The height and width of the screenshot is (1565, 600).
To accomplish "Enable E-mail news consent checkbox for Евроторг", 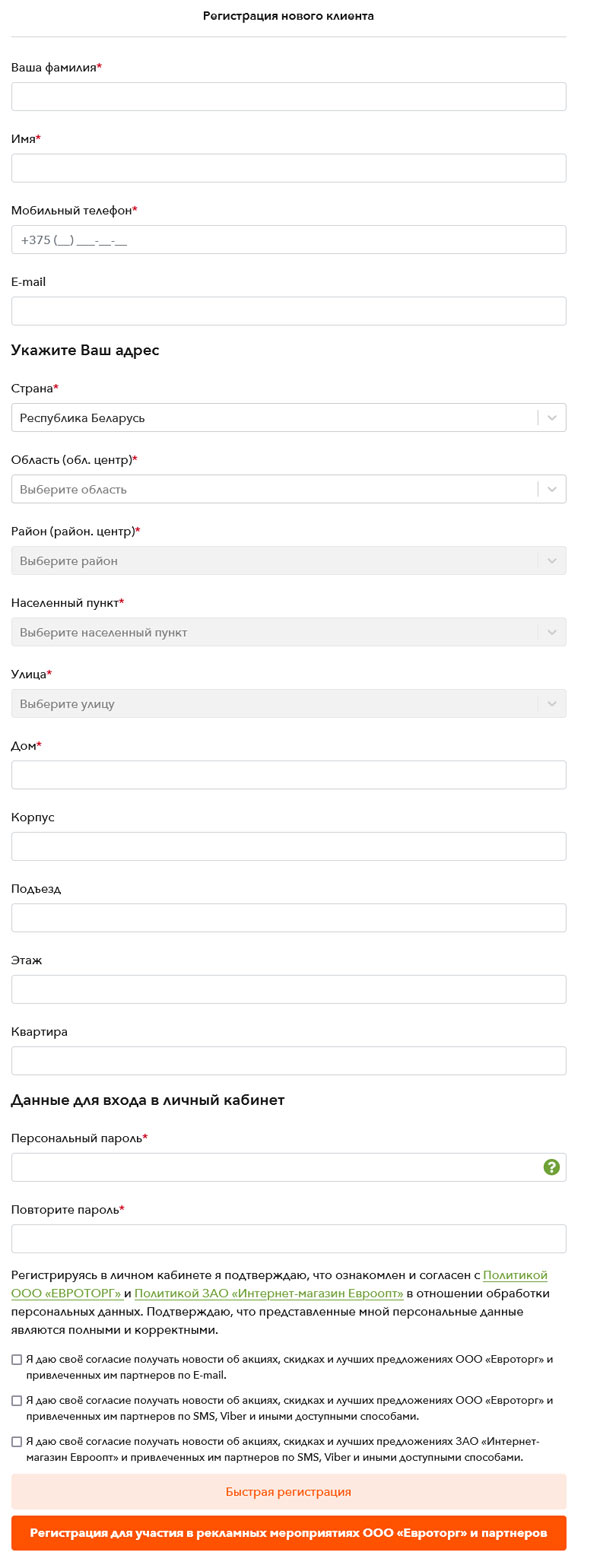I will tap(16, 1360).
